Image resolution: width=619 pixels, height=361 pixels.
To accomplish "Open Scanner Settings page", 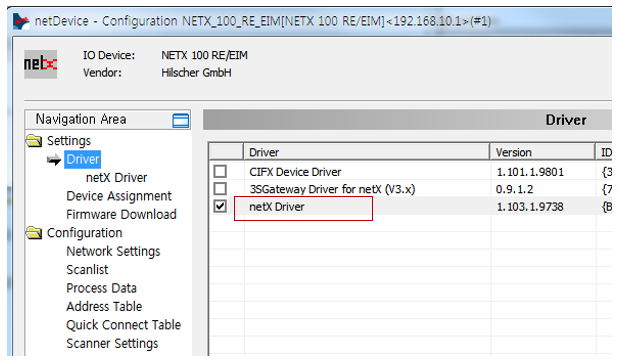I will coord(112,344).
